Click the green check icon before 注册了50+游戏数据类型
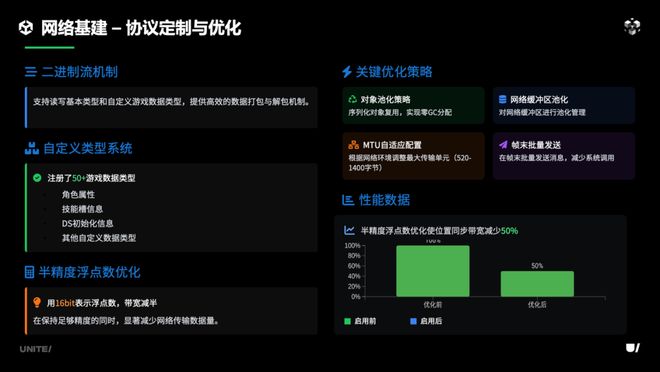This screenshot has height=372, width=660. pyautogui.click(x=37, y=178)
